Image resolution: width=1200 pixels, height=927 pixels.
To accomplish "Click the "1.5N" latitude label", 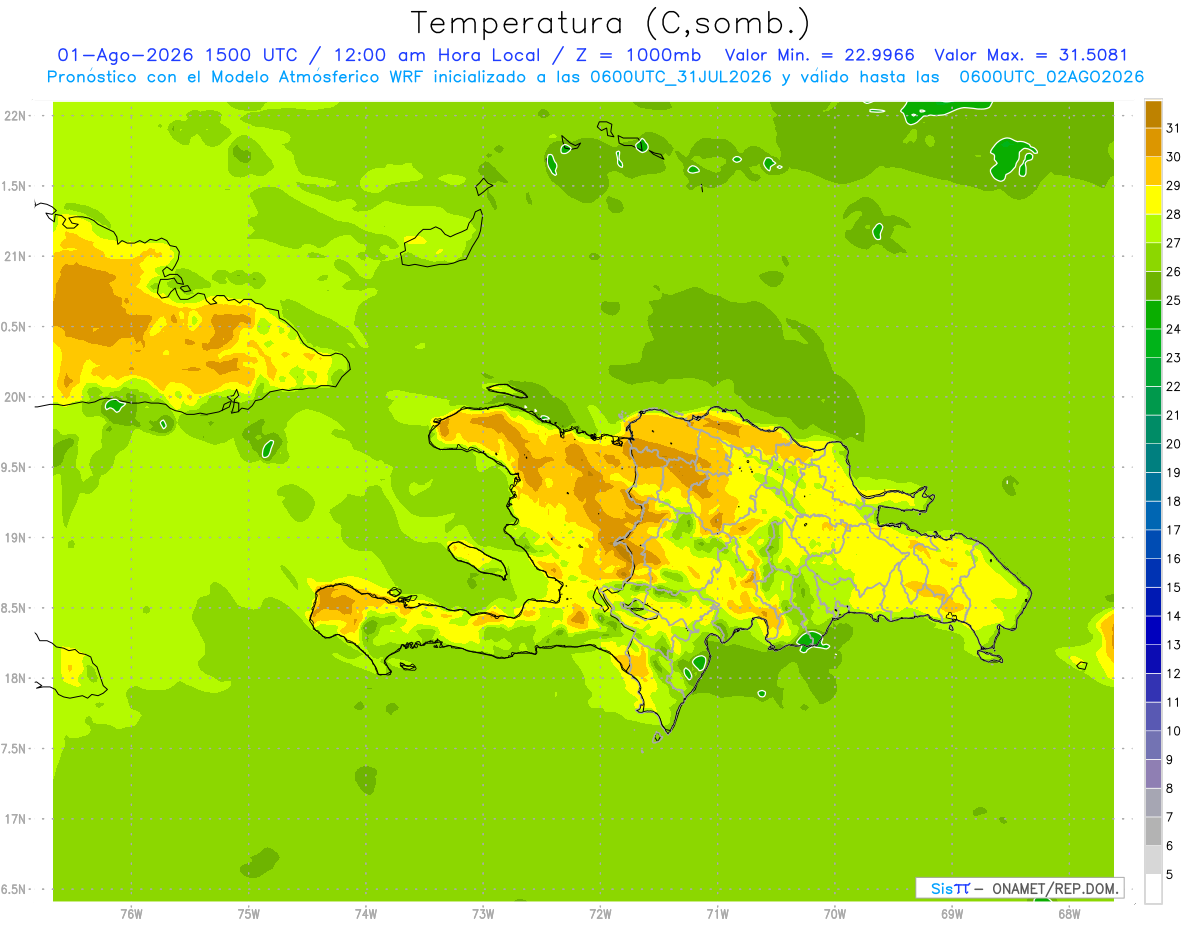I will click(x=14, y=186).
